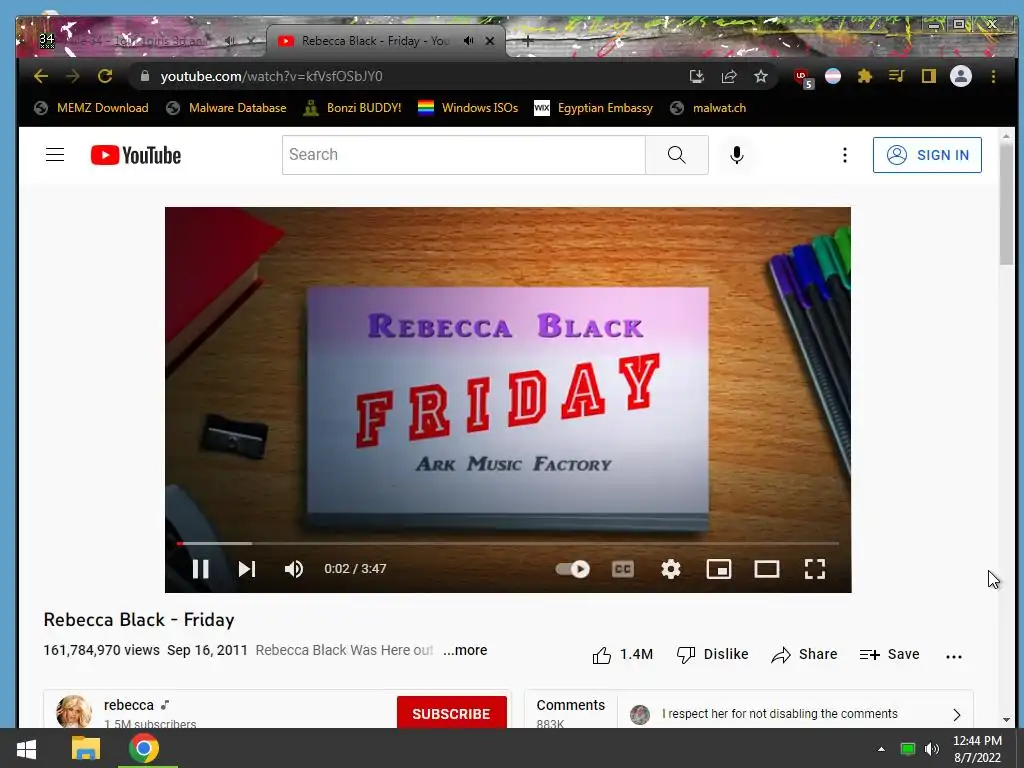Open rebecca's channel avatar
Screen dimensions: 1024x768
[74, 711]
